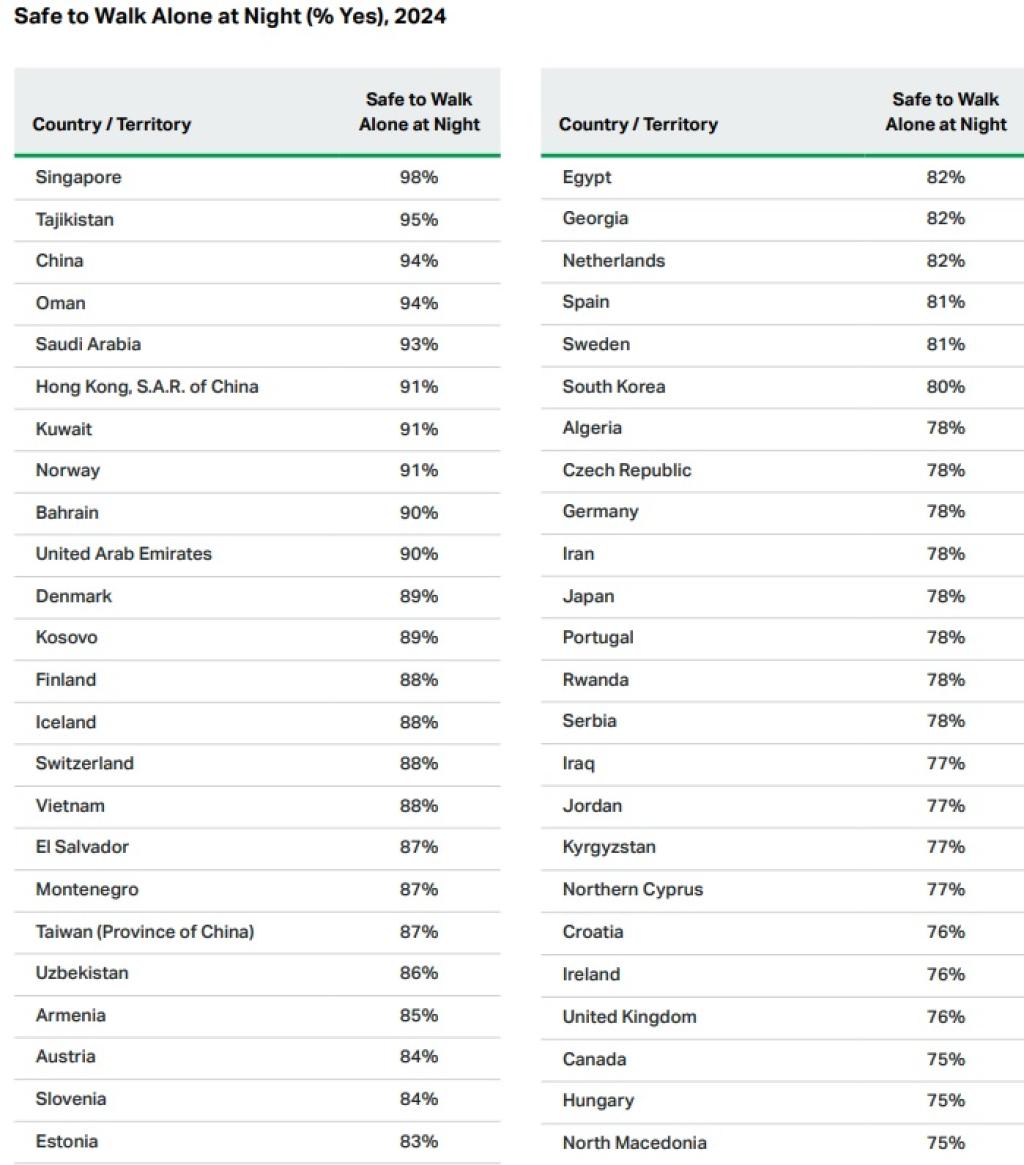Click the North Macedonia entry
The width and height of the screenshot is (1024, 1165).
point(634,1142)
